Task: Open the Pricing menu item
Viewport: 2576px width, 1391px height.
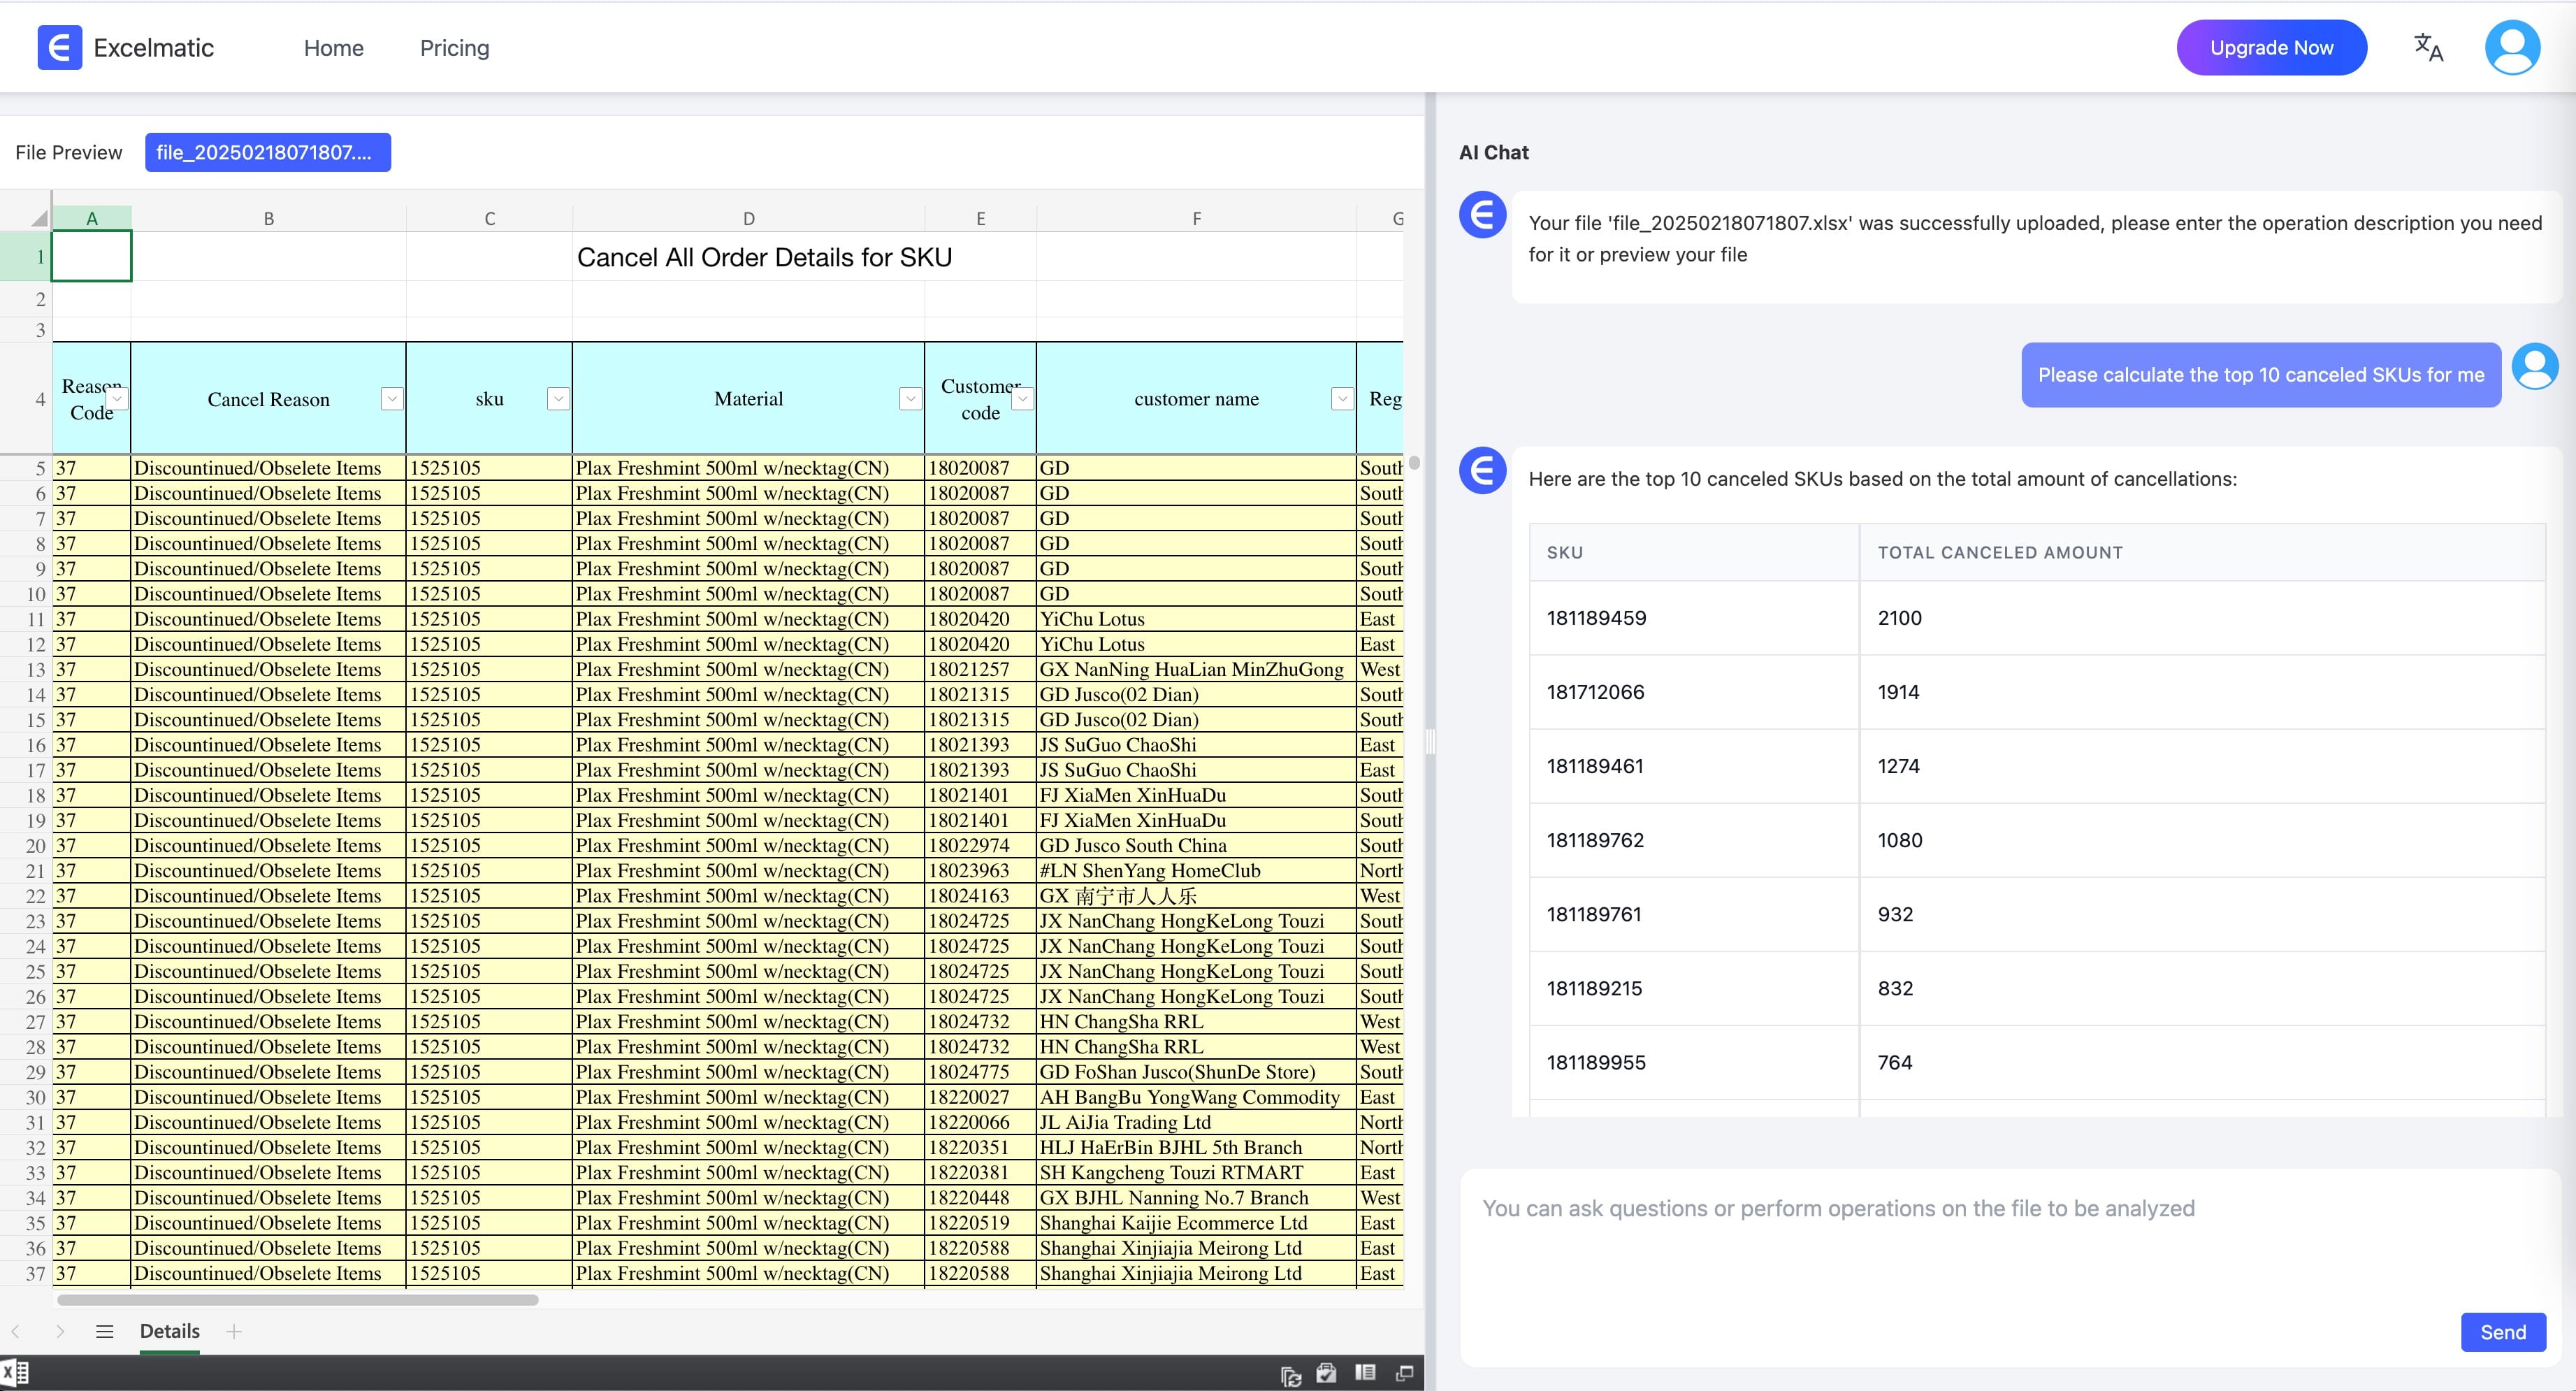Action: 454,47
